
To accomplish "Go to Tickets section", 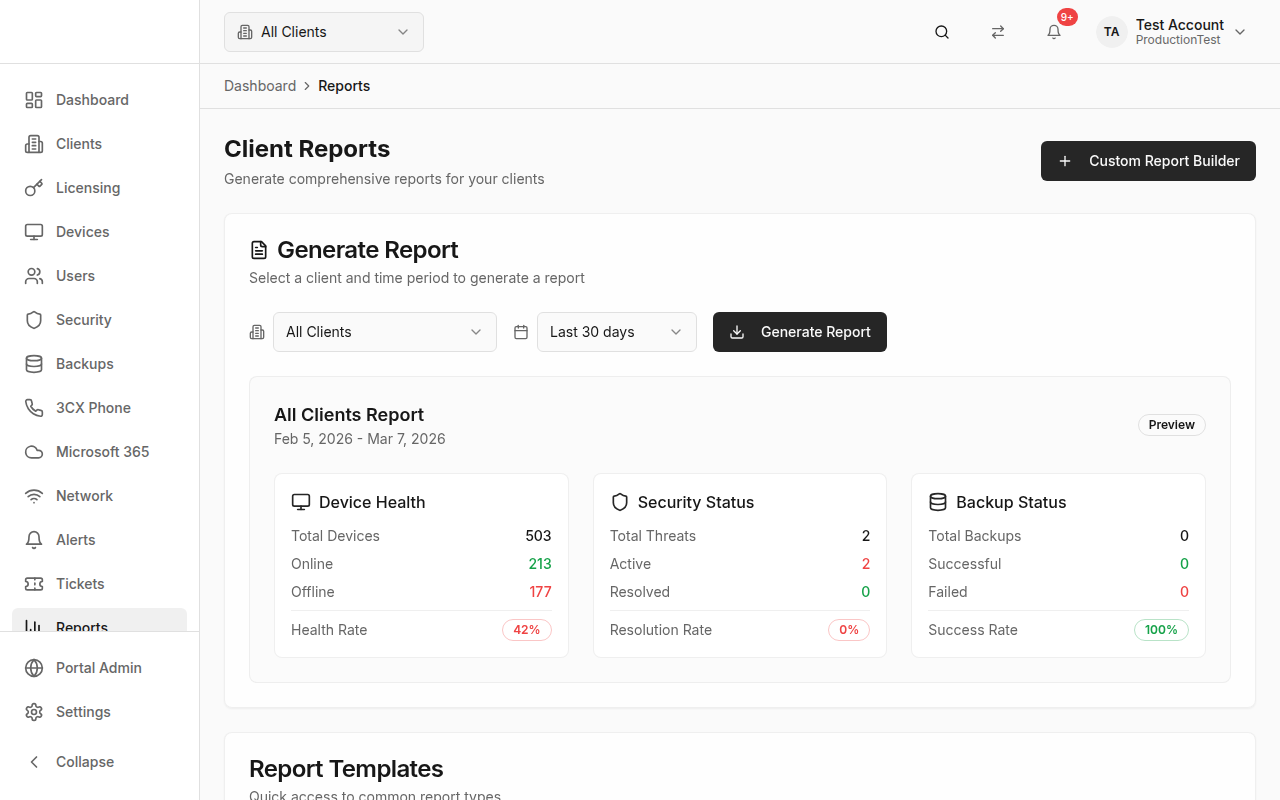I will [100, 584].
